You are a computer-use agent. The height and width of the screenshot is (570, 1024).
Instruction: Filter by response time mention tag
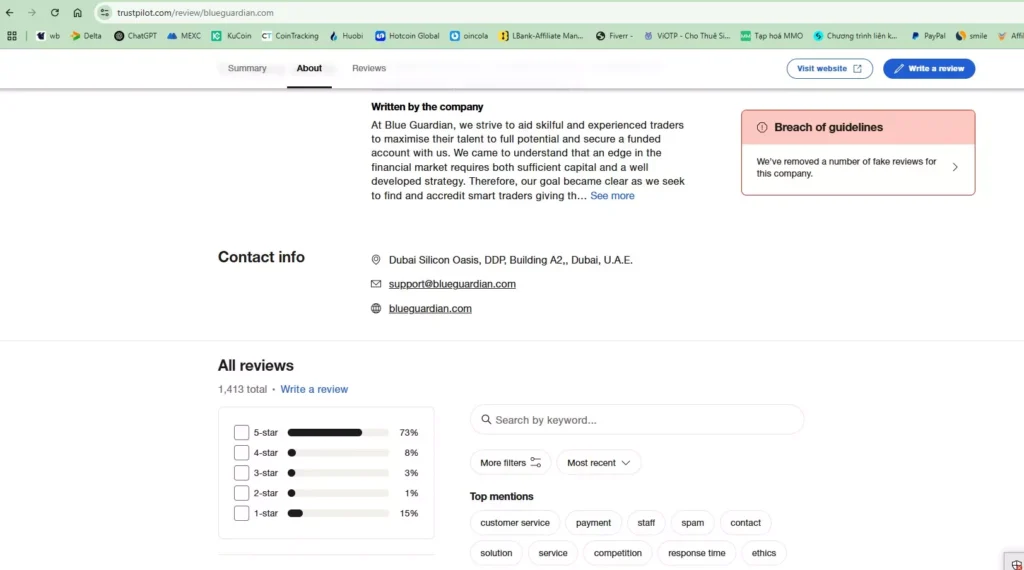[696, 552]
